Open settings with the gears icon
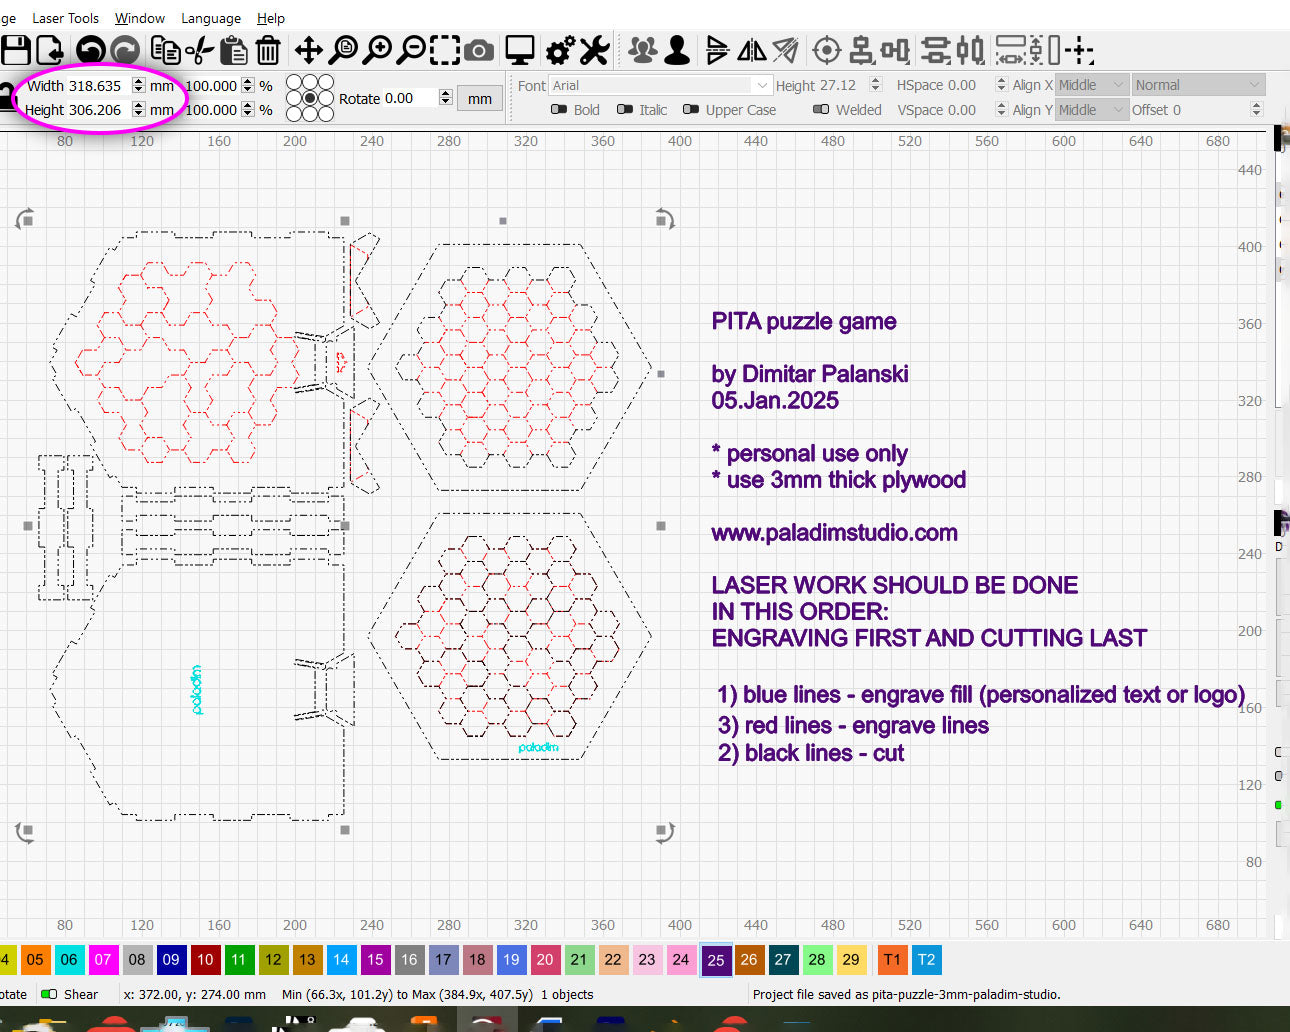The image size is (1290, 1032). [x=560, y=50]
